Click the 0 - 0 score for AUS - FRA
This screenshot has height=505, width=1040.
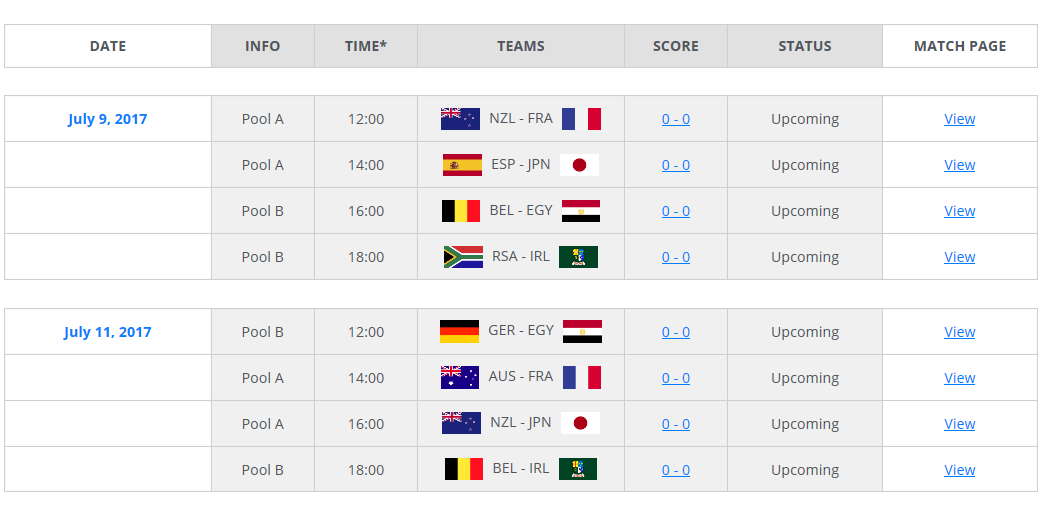pyautogui.click(x=675, y=378)
